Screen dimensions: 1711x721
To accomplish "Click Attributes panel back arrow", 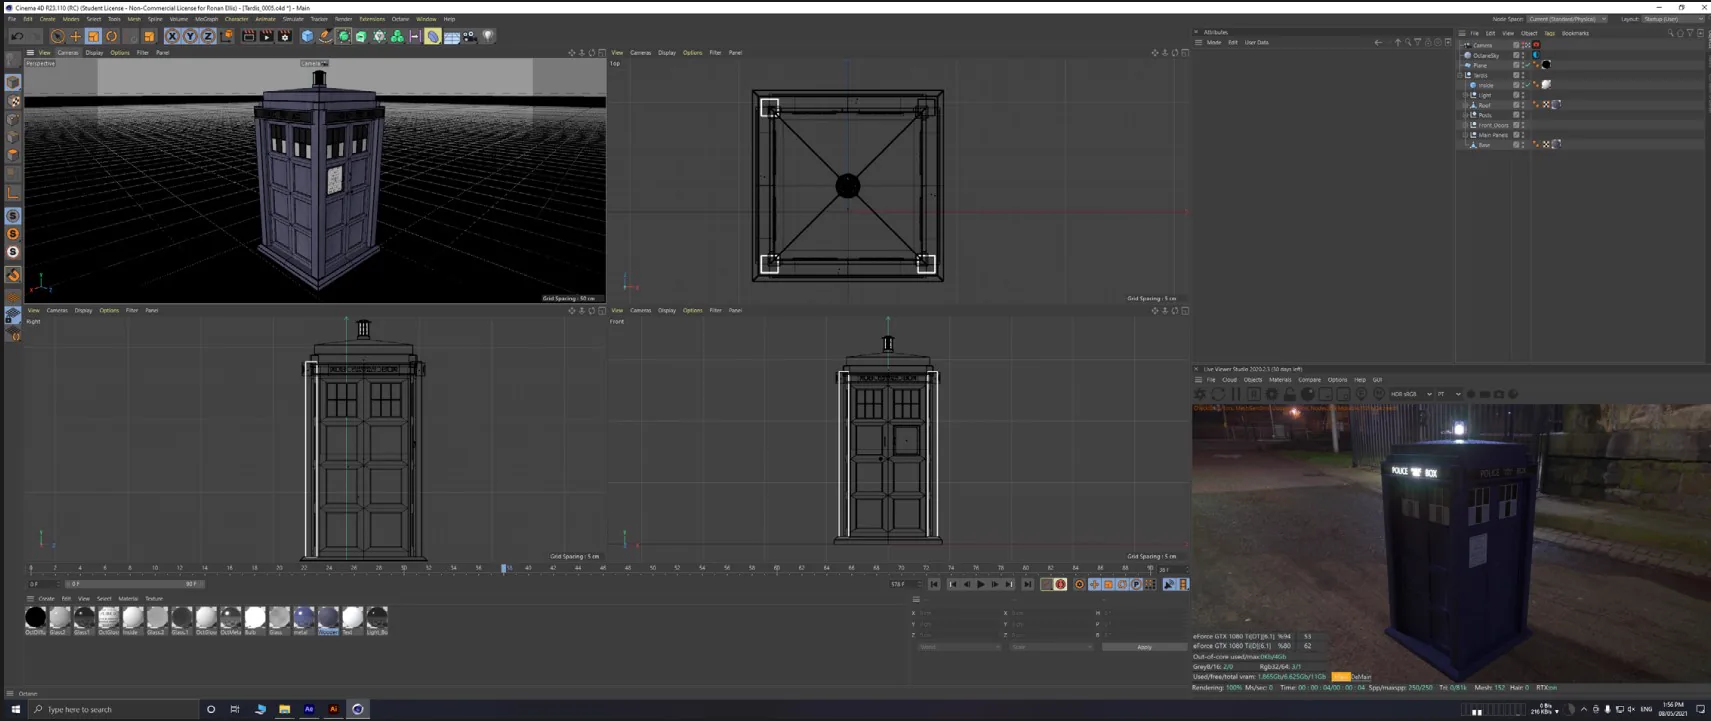I will tap(1378, 43).
